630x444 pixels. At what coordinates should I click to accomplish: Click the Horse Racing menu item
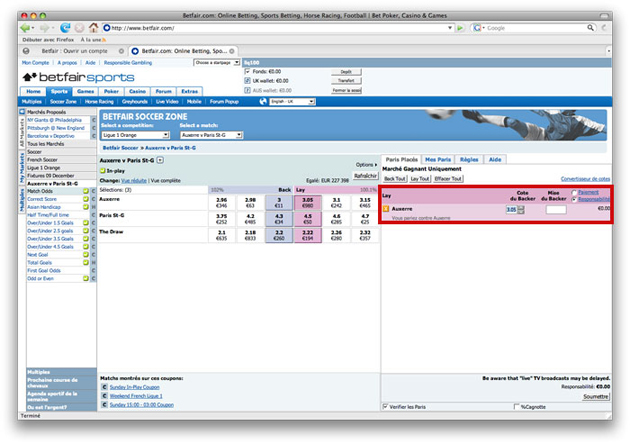(x=99, y=102)
